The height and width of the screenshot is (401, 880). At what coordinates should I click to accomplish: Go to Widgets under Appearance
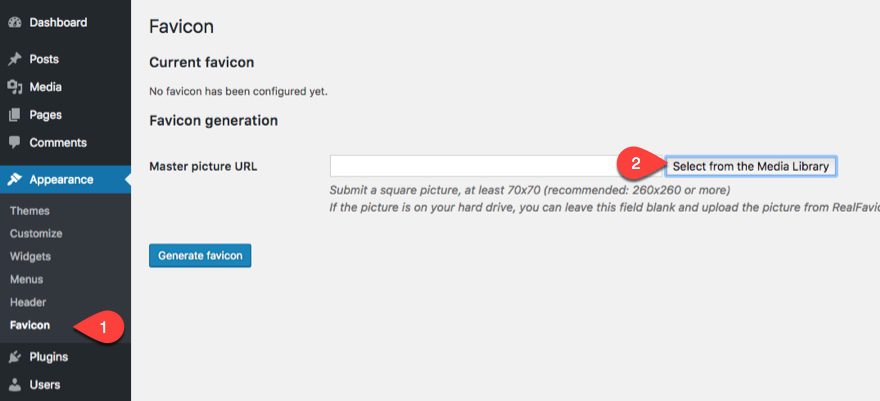[x=31, y=256]
